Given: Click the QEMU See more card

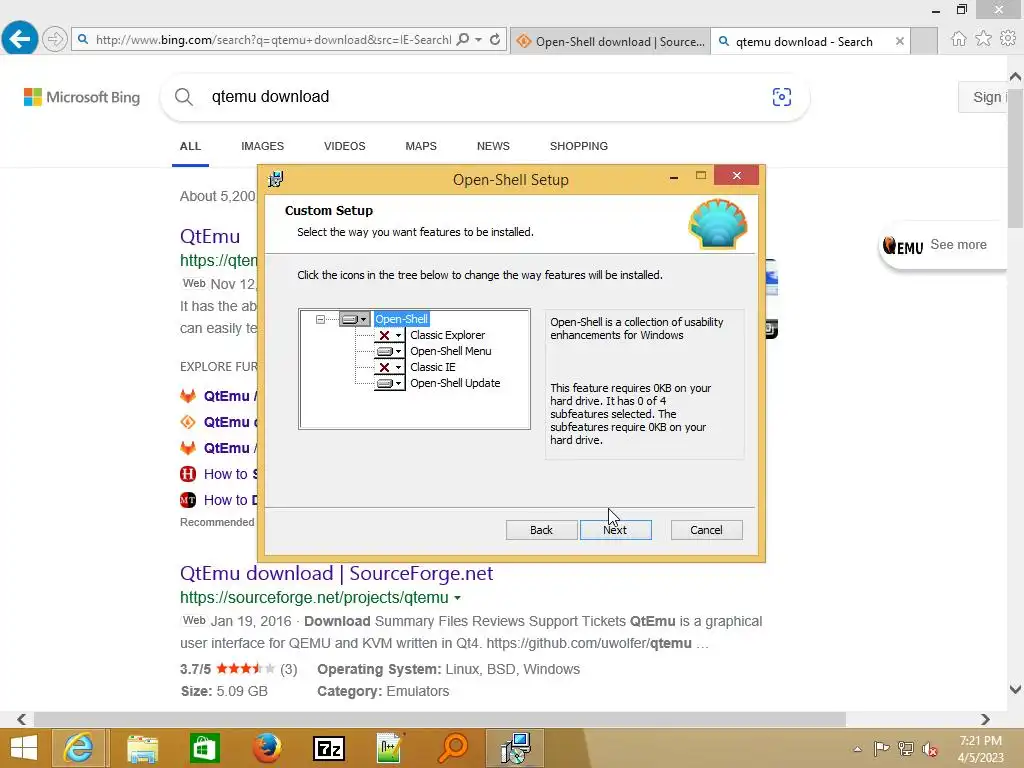Looking at the screenshot, I should pyautogui.click(x=940, y=246).
